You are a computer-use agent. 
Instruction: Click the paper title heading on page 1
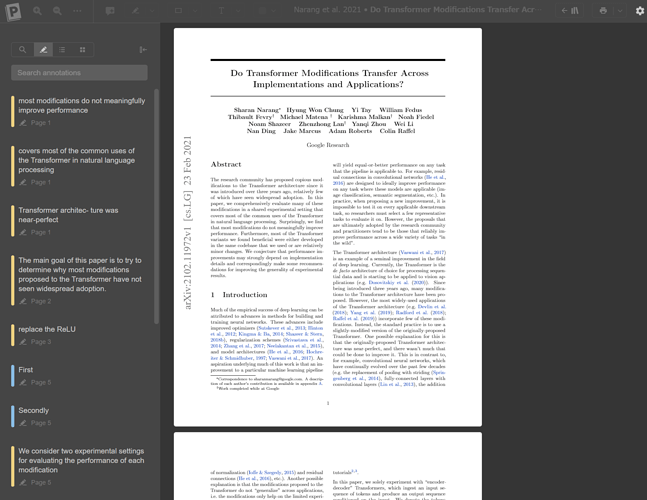[329, 78]
